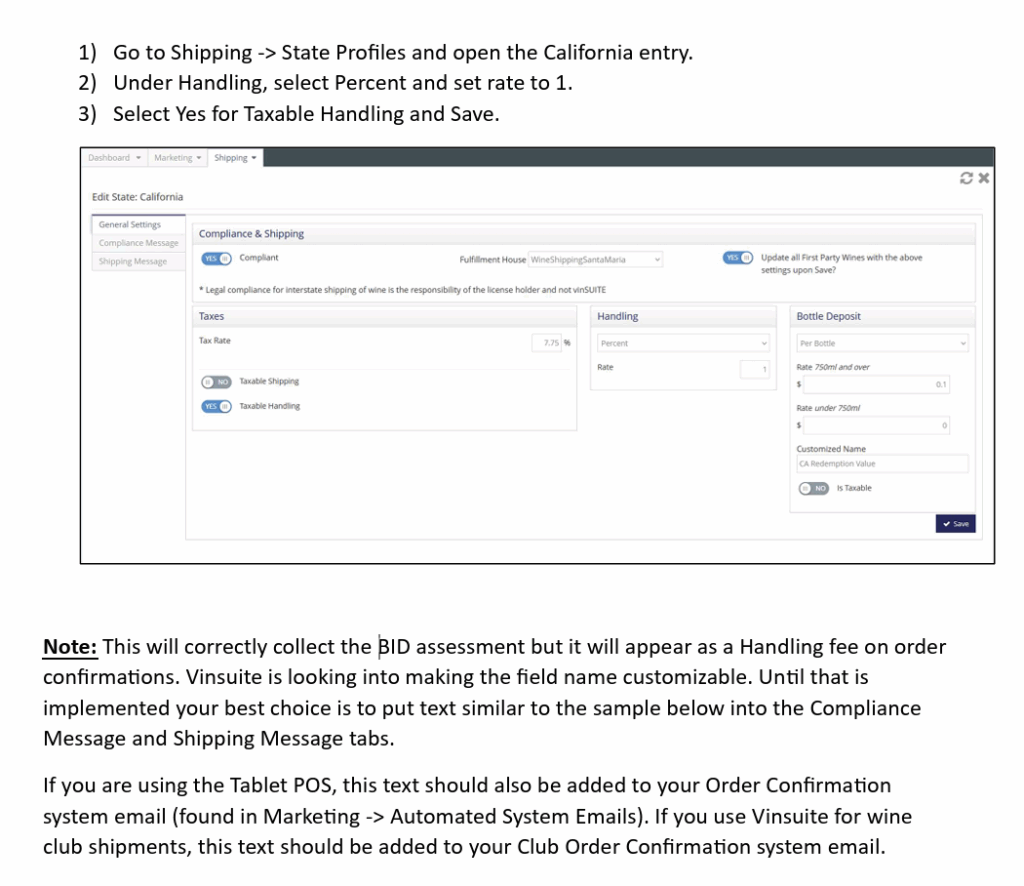Click the Tax Rate input field

point(552,343)
